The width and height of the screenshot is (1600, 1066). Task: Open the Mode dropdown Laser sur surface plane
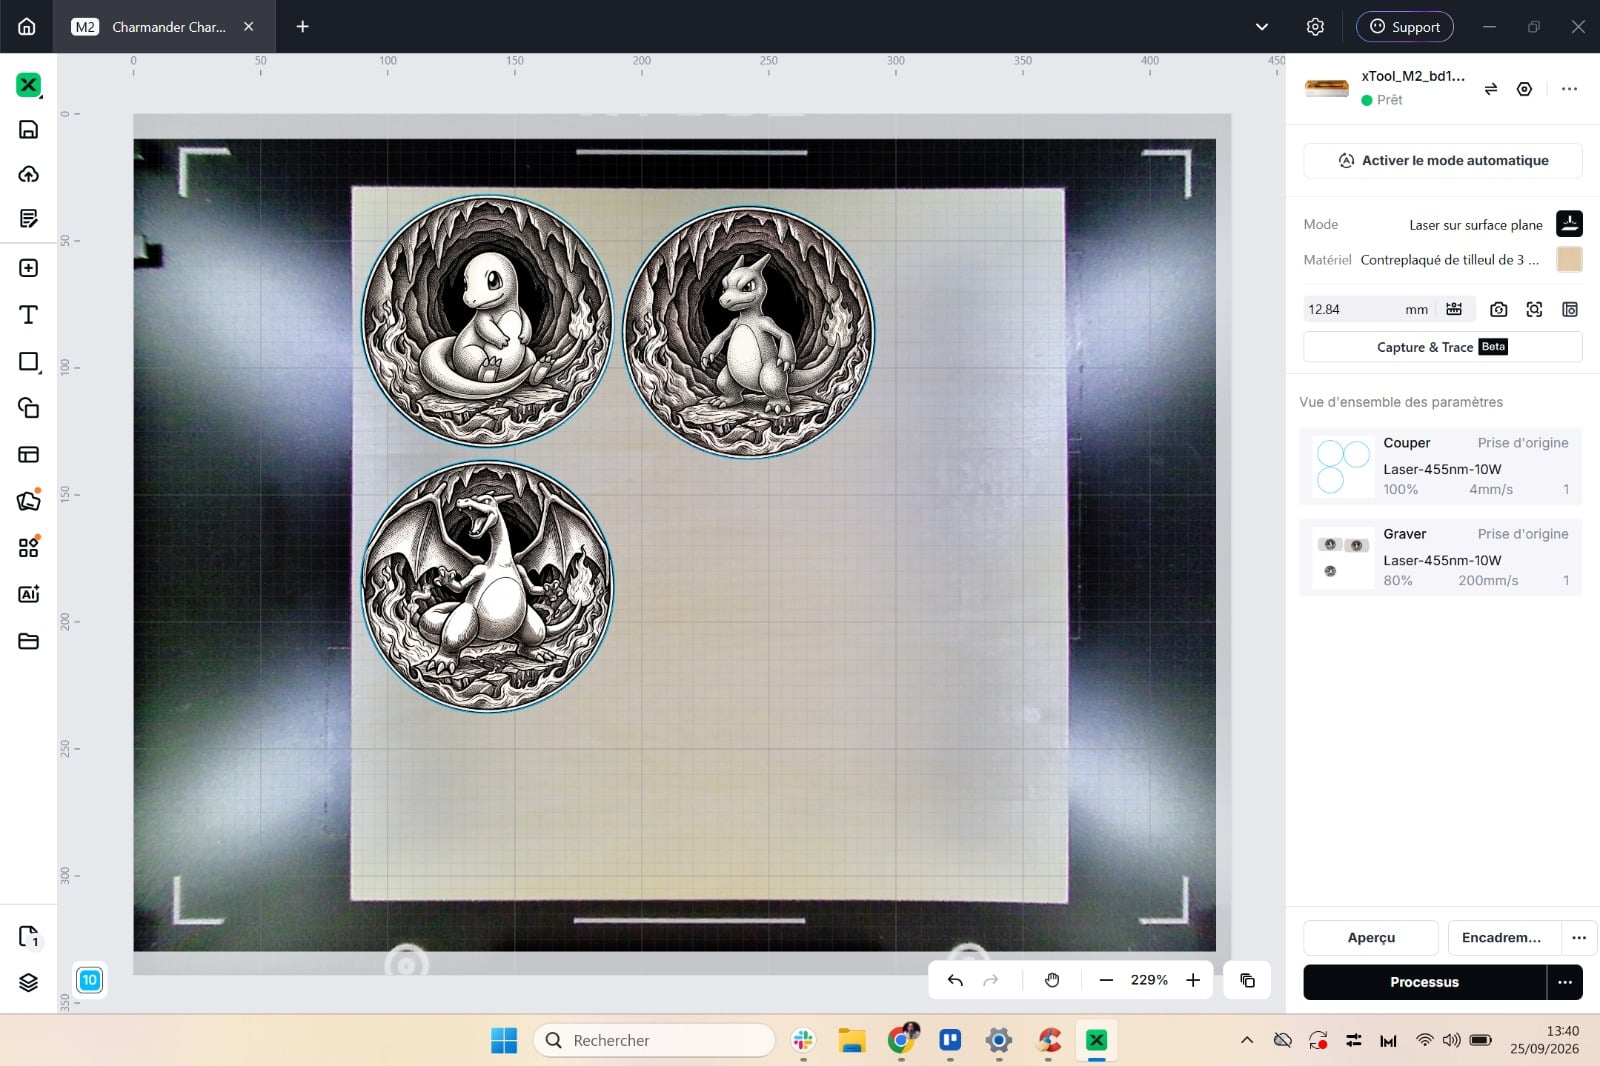(x=1476, y=225)
